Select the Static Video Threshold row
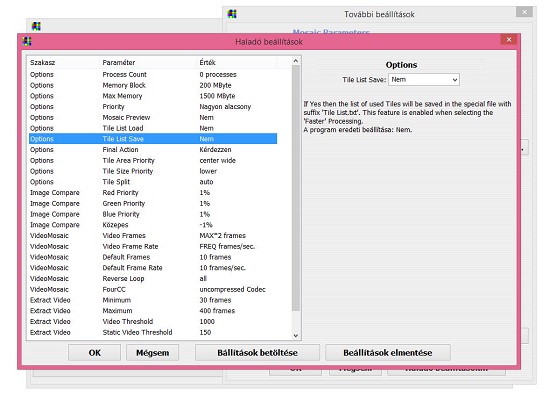The image size is (550, 397). click(x=153, y=332)
